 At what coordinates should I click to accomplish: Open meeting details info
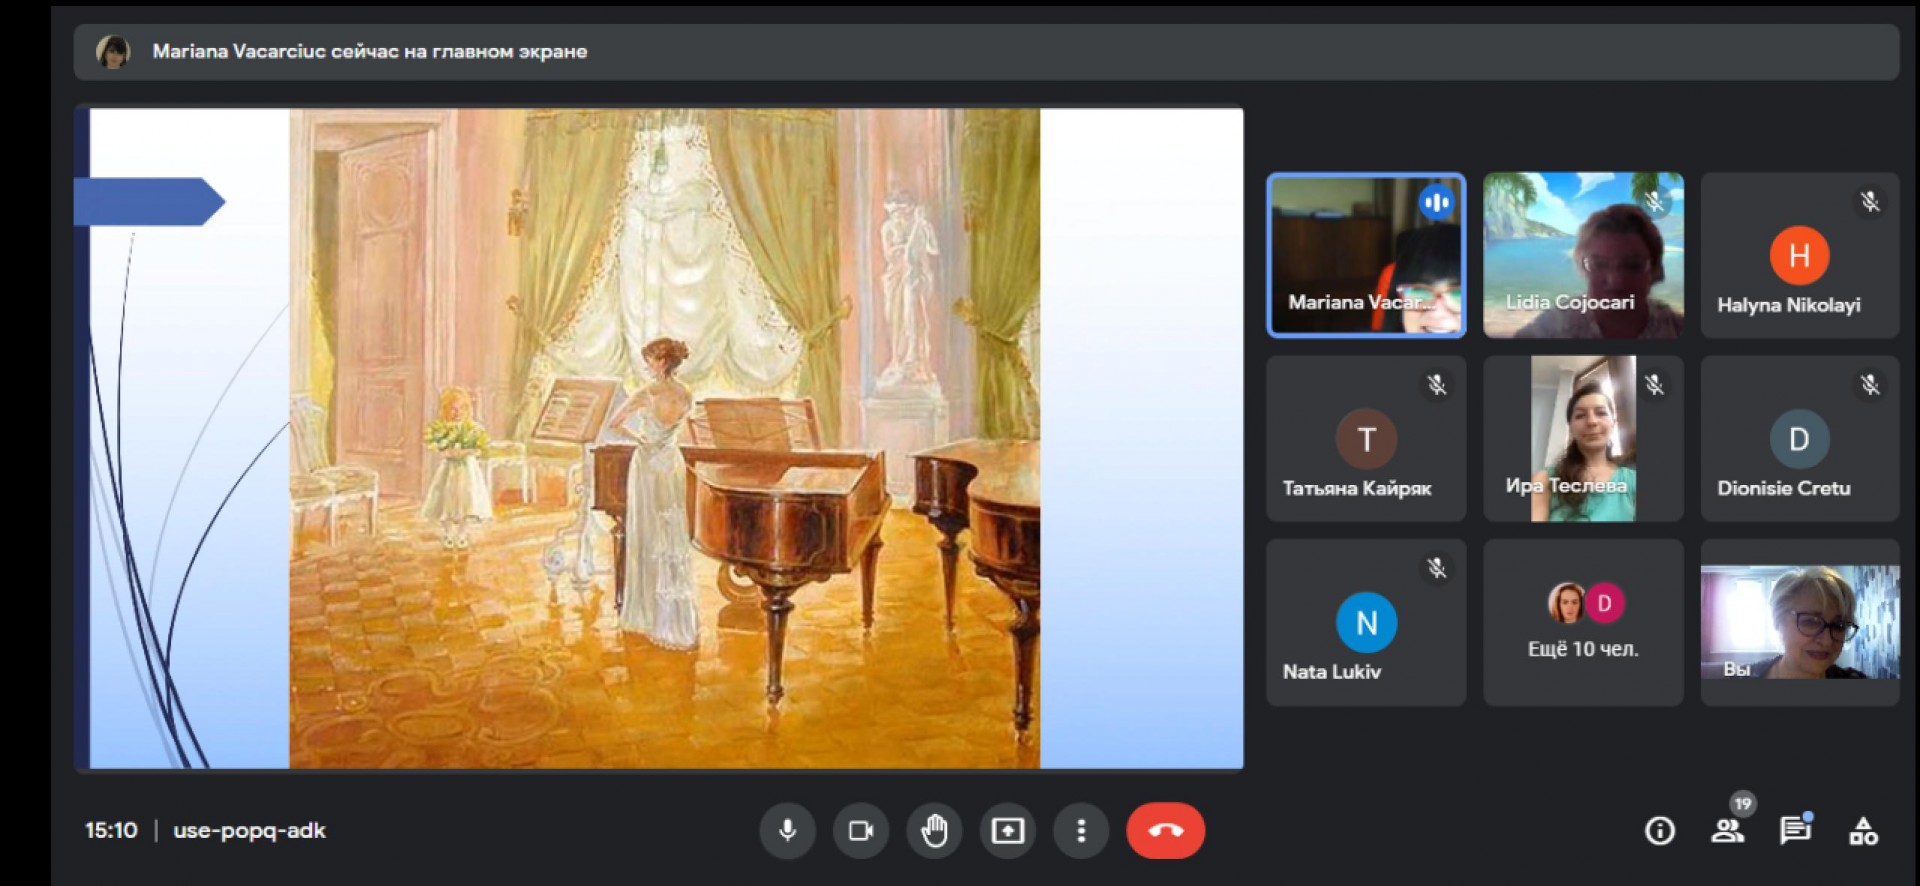pos(1660,831)
